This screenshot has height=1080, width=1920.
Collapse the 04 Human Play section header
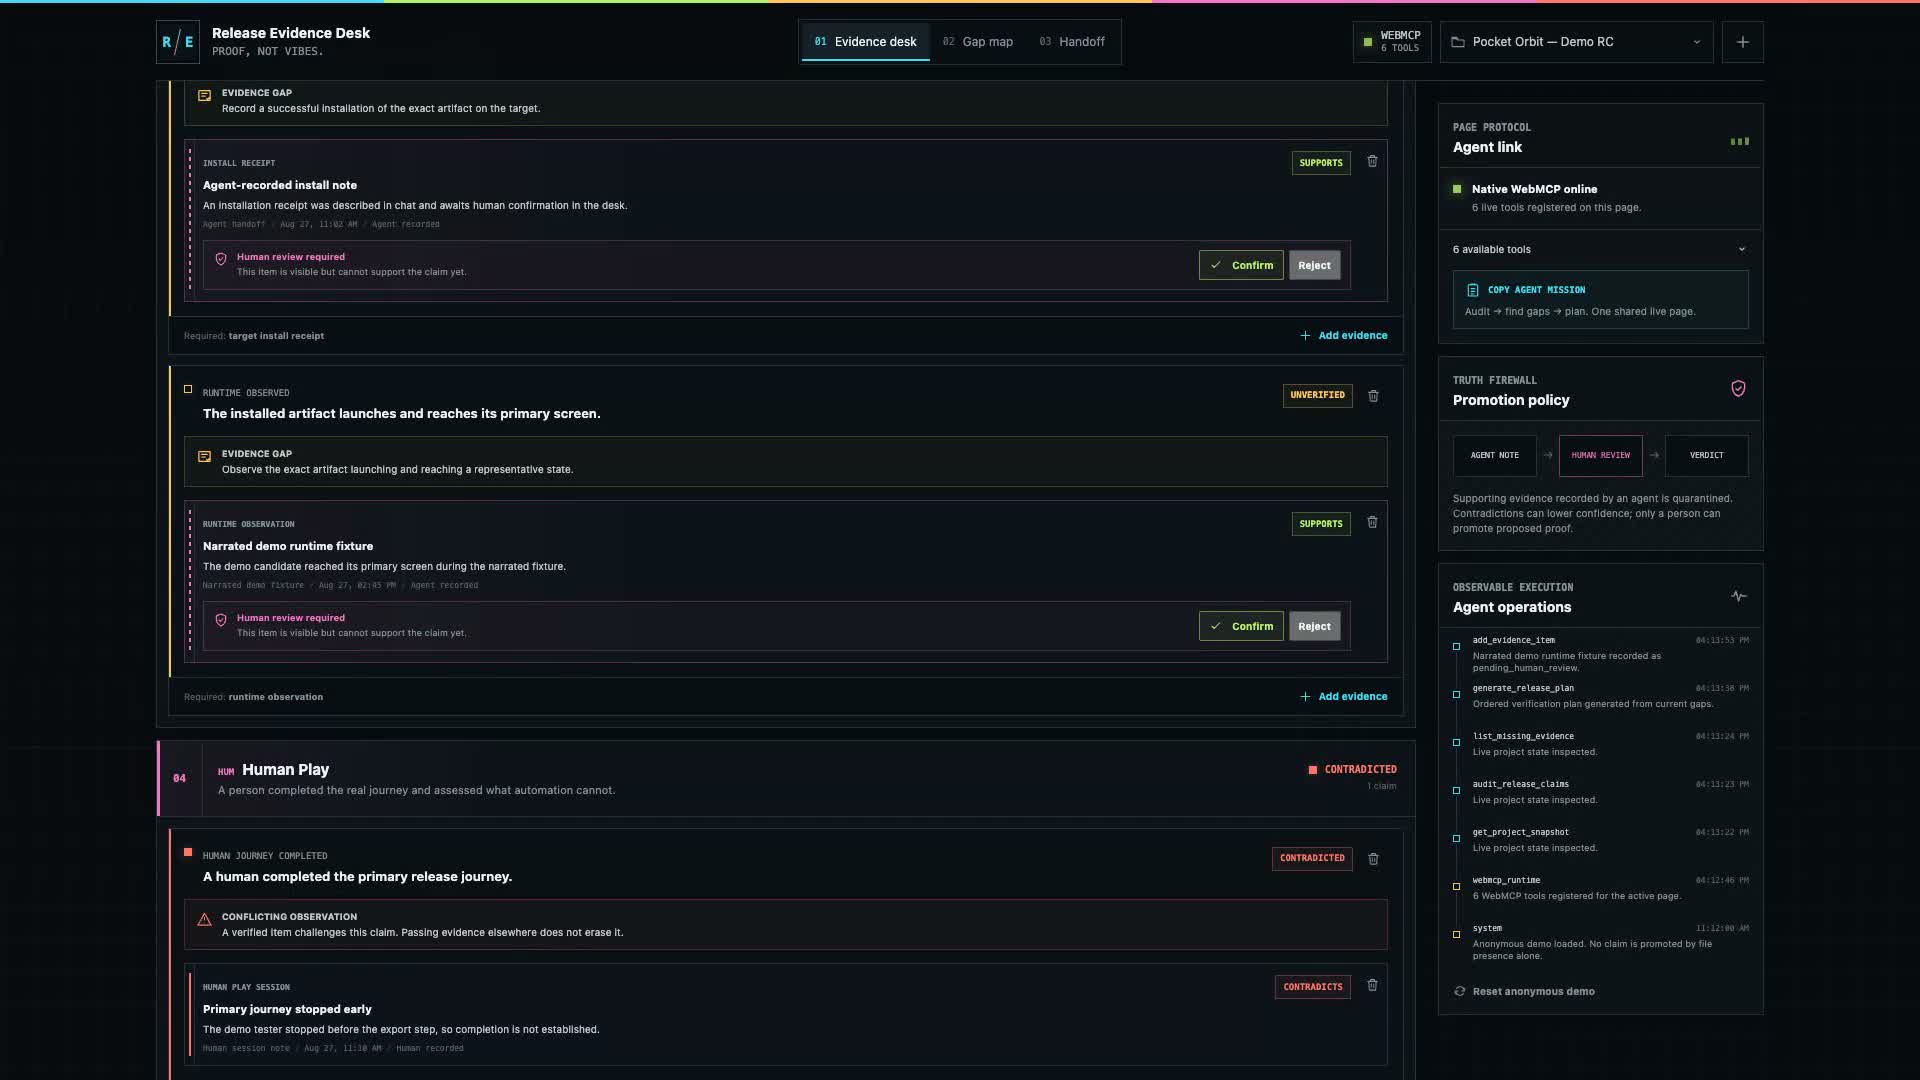point(786,778)
